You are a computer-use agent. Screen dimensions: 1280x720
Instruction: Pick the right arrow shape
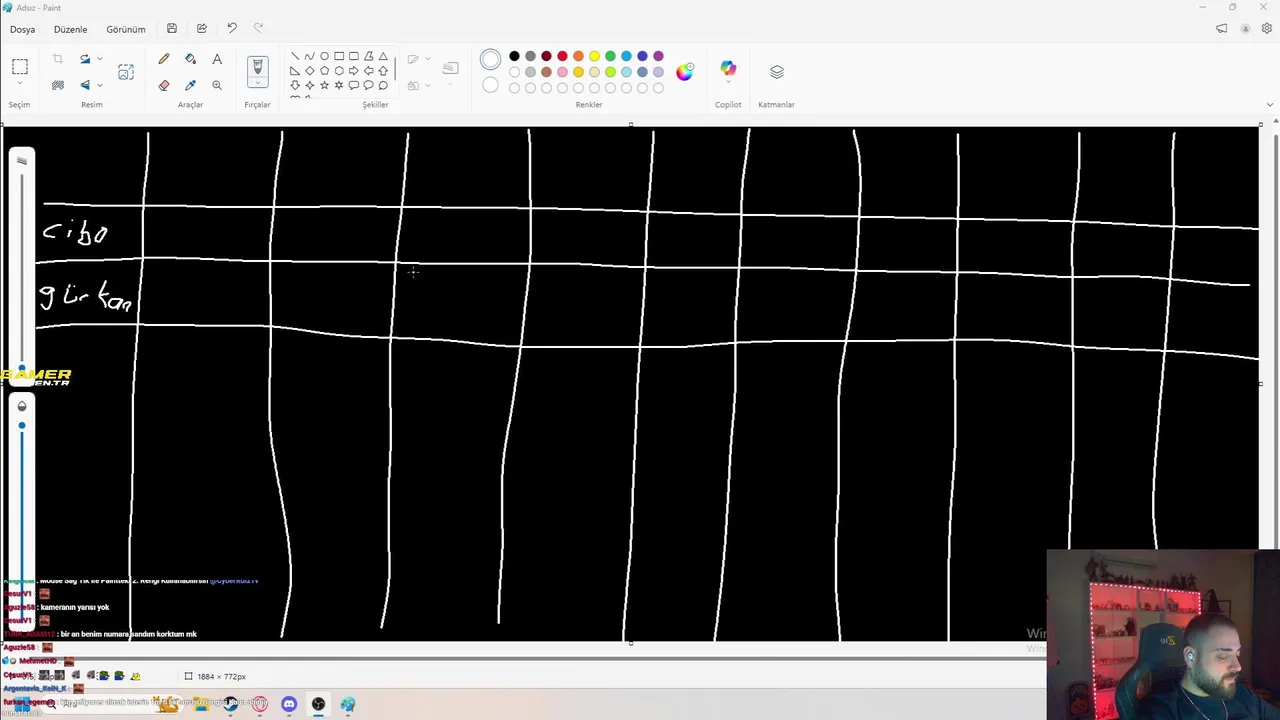click(x=353, y=71)
